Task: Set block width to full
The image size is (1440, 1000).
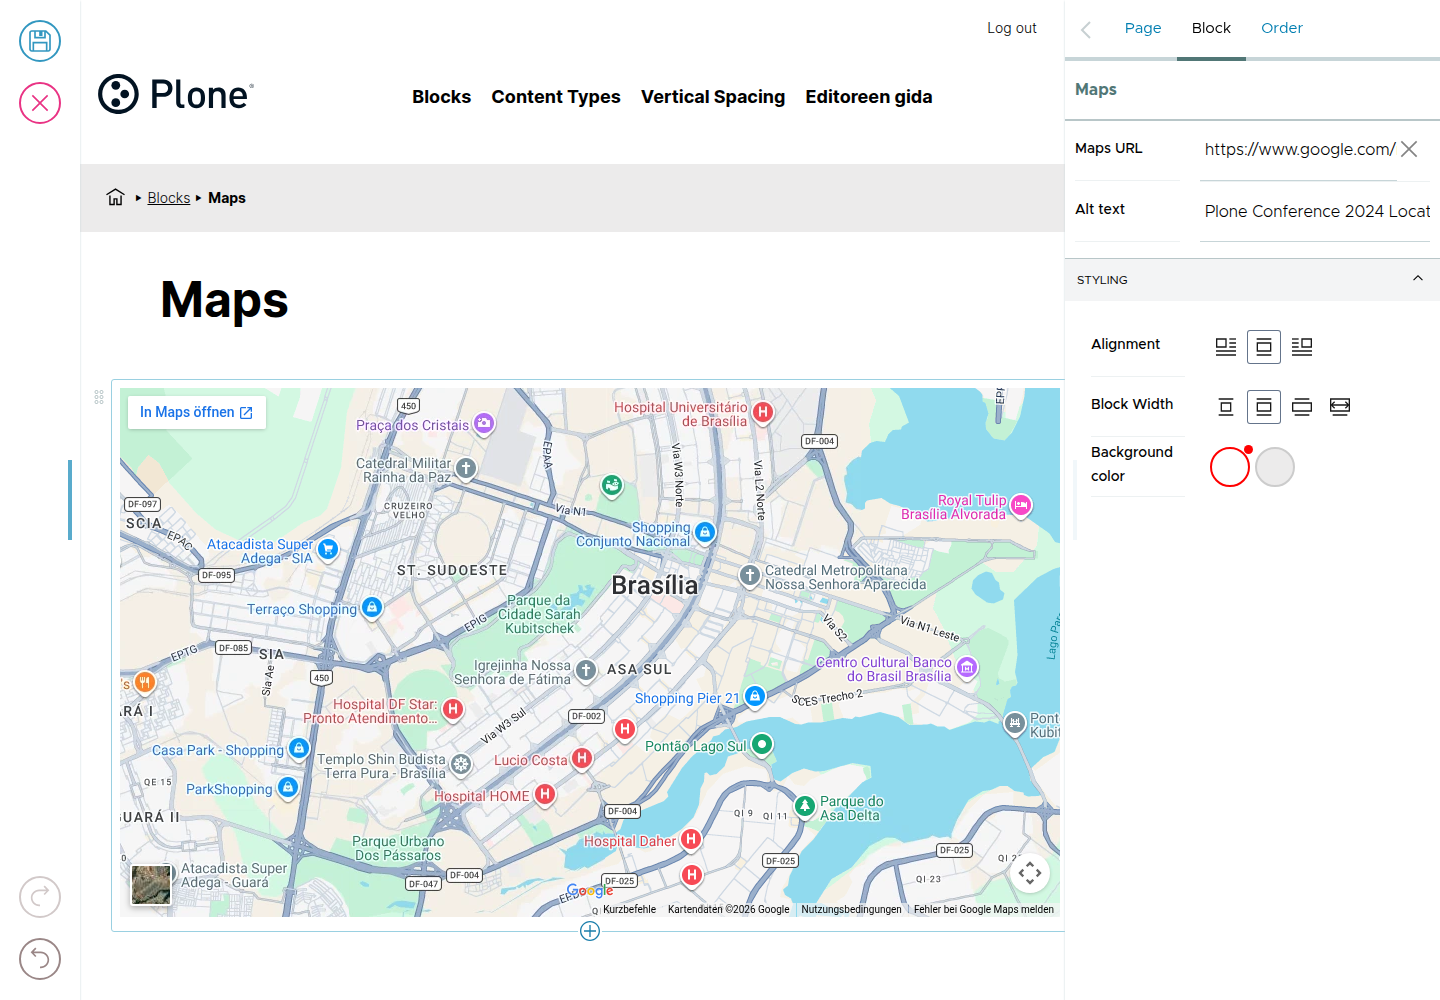Action: pos(1340,406)
